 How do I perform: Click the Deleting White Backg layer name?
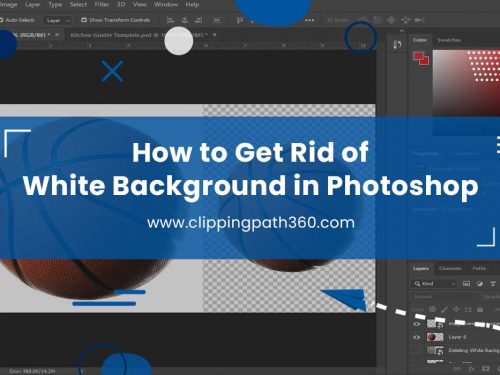tap(474, 351)
